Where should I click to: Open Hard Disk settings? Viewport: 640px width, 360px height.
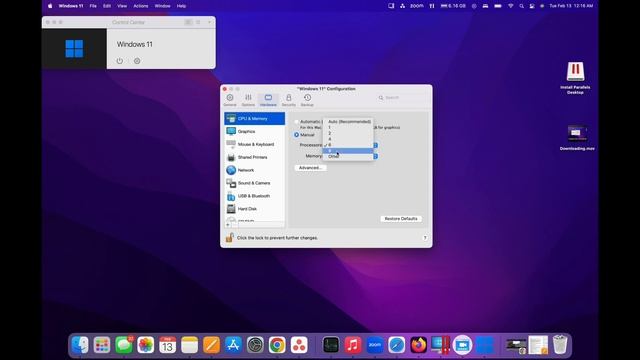(x=255, y=209)
